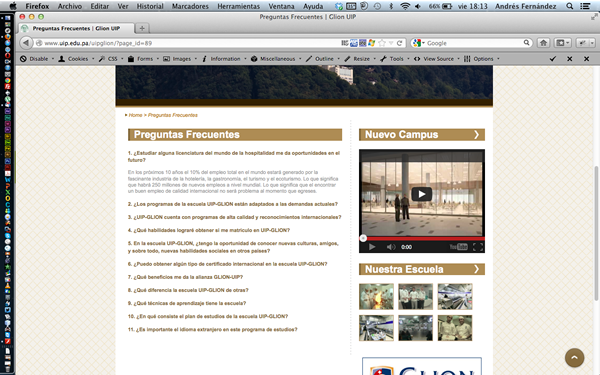Click the video progress bar scrubber

pos(363,238)
